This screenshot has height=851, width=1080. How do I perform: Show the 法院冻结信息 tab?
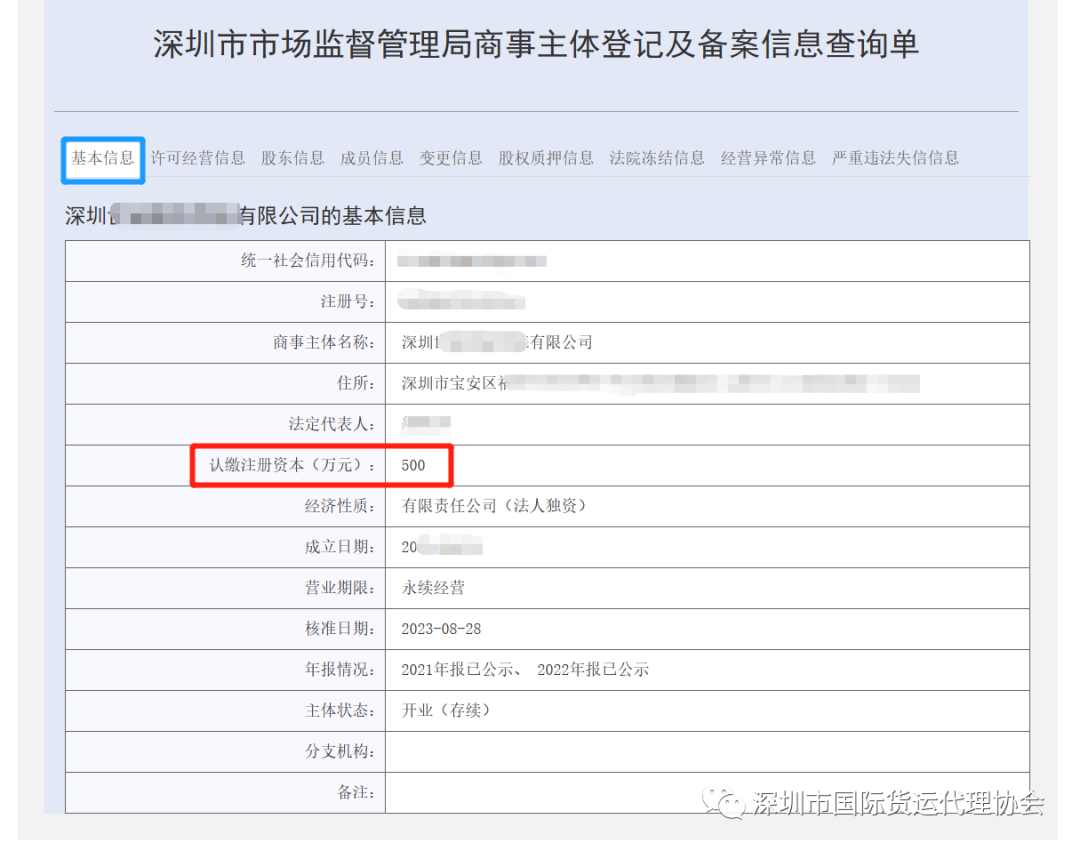[x=656, y=158]
